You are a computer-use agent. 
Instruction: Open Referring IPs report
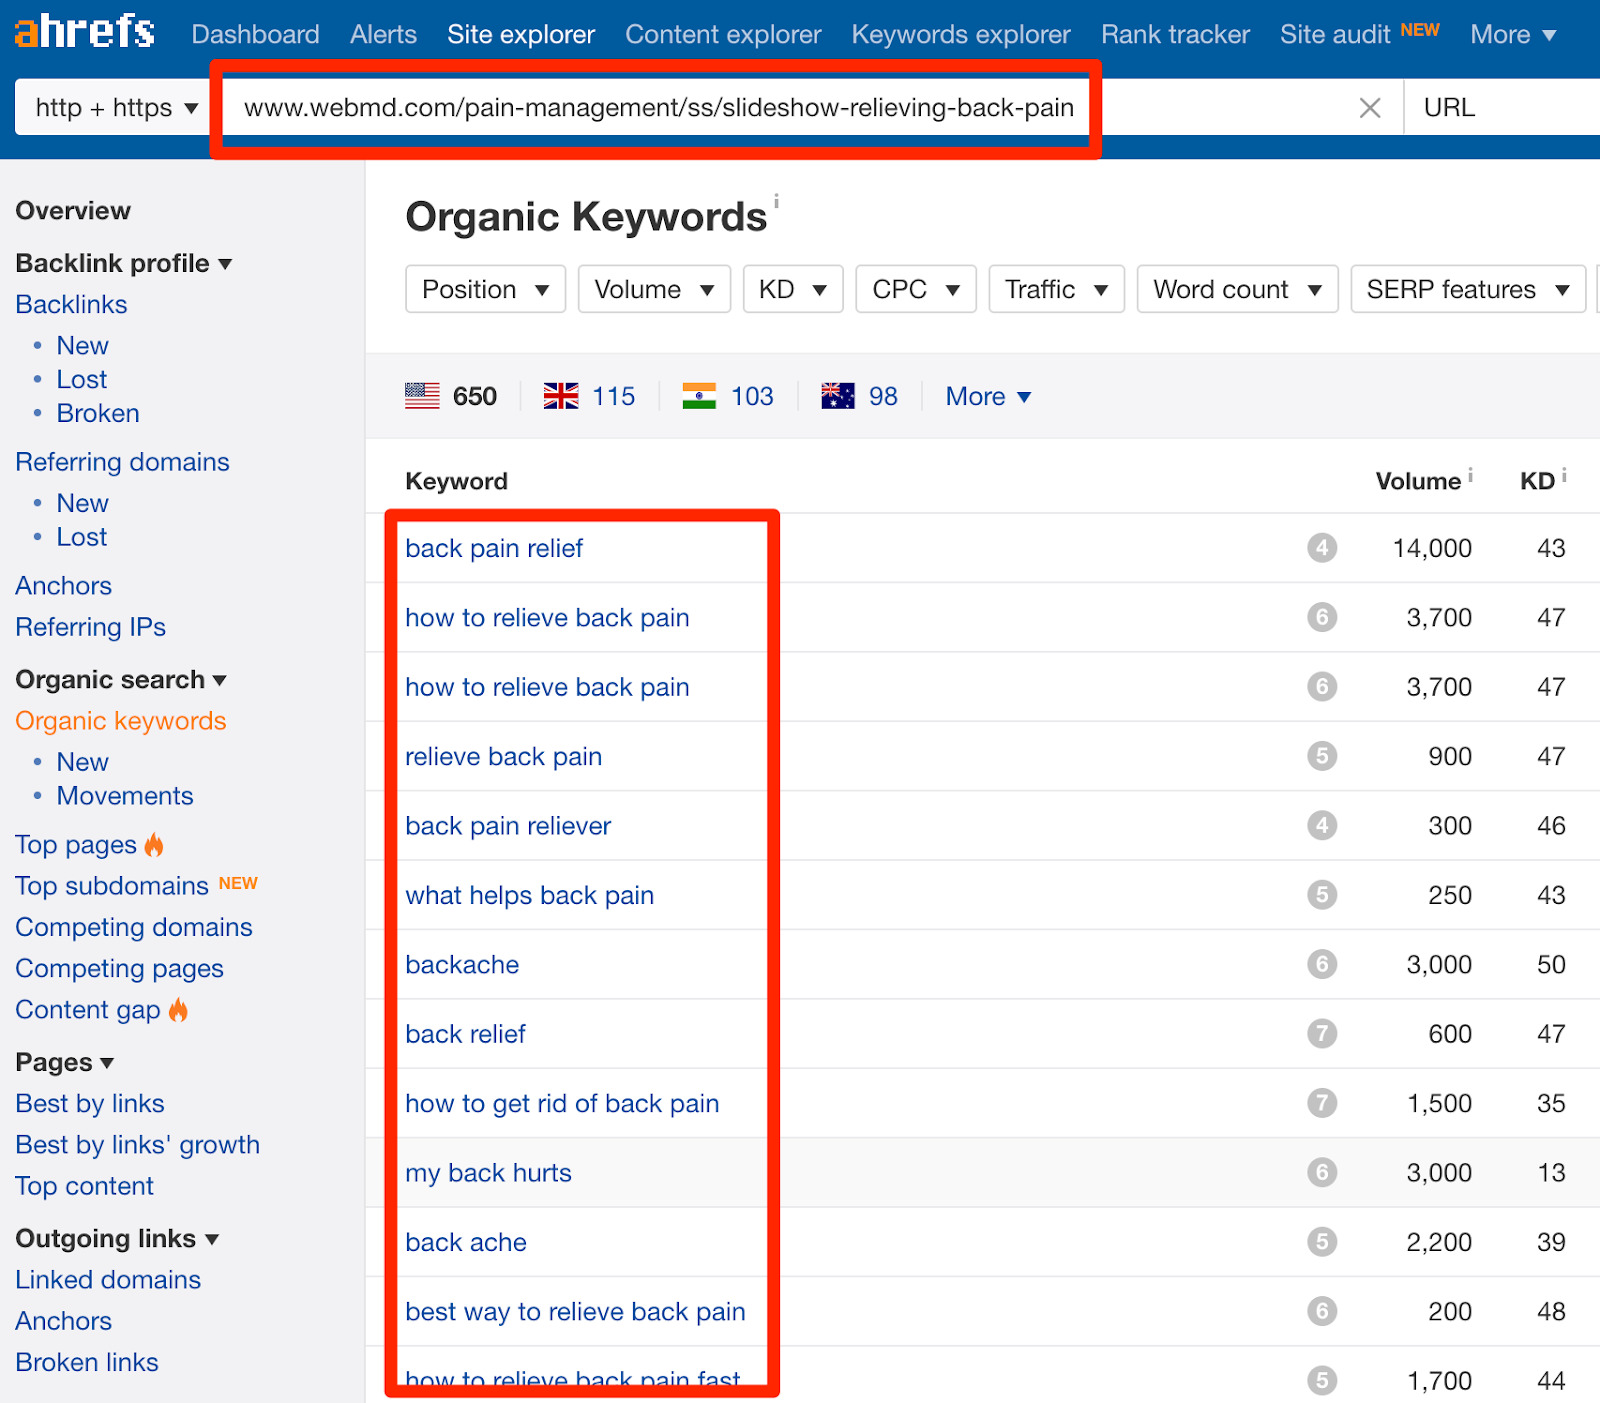tap(90, 627)
